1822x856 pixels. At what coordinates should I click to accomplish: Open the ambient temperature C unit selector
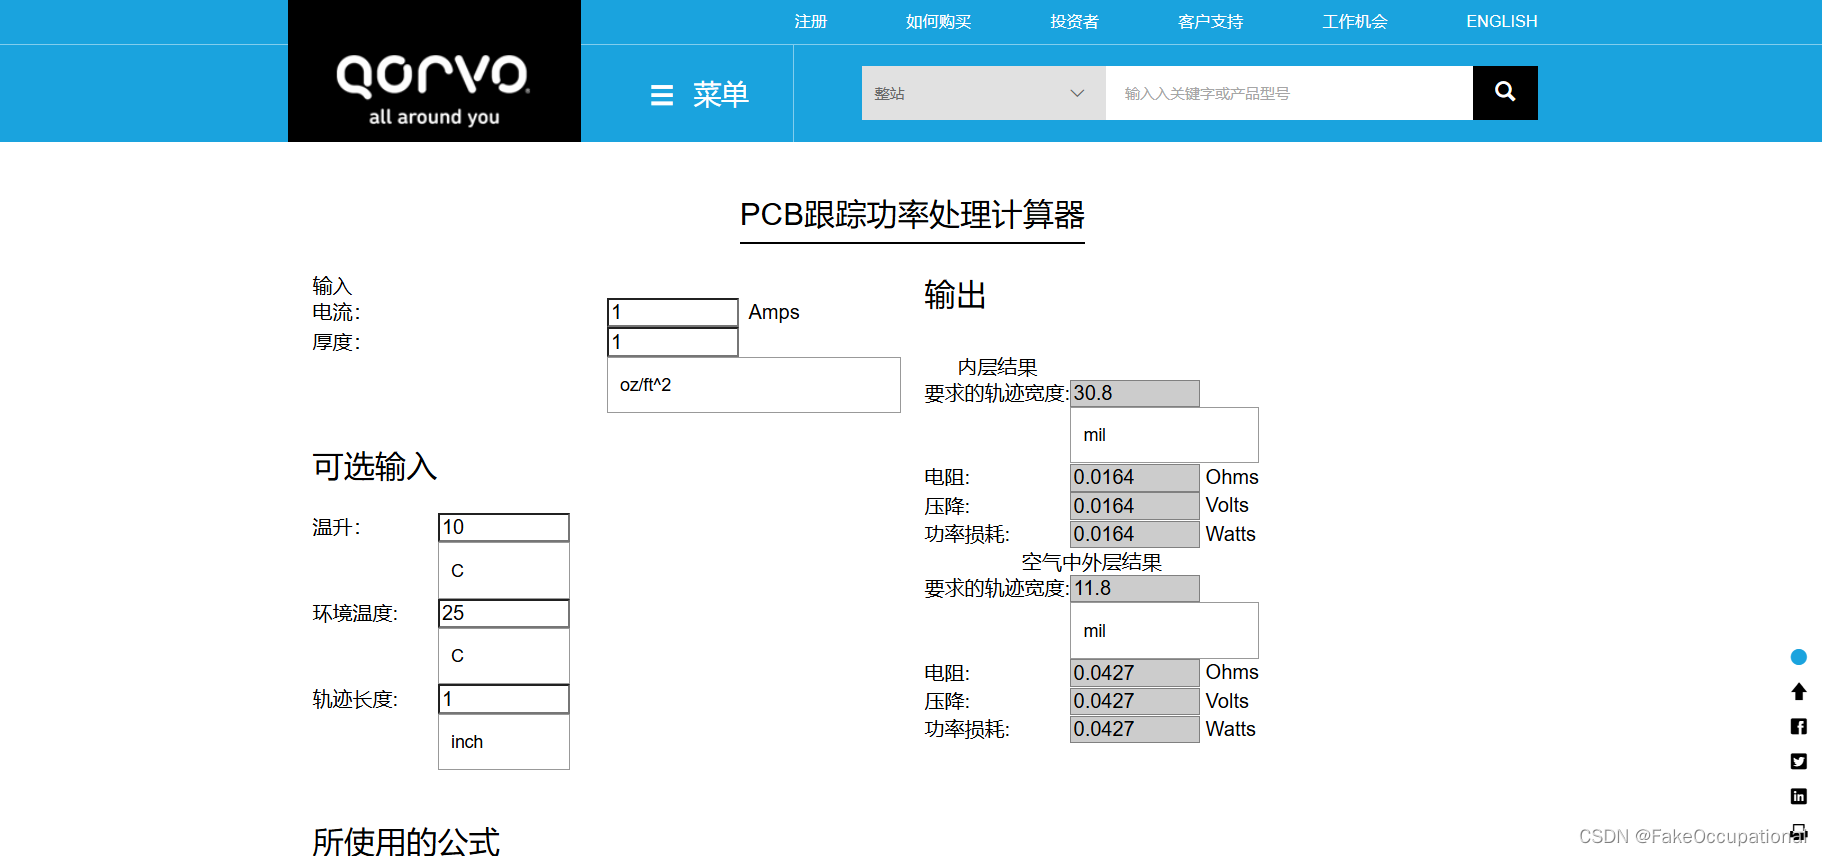point(504,655)
